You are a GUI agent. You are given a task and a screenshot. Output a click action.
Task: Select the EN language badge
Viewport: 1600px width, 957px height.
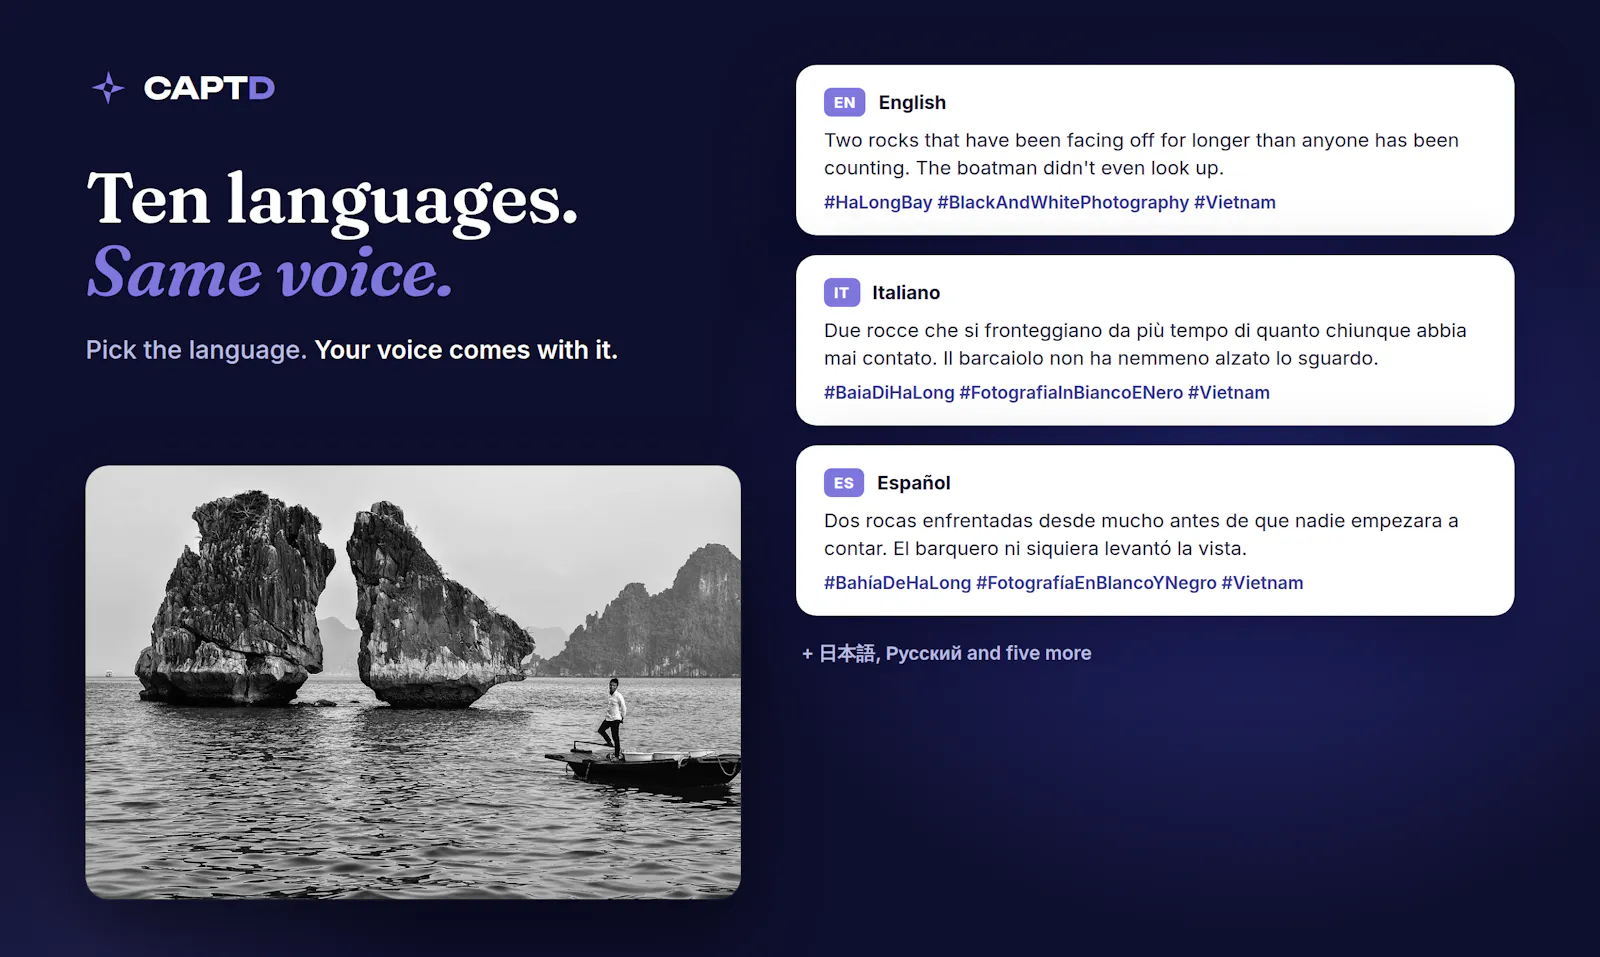(x=844, y=102)
